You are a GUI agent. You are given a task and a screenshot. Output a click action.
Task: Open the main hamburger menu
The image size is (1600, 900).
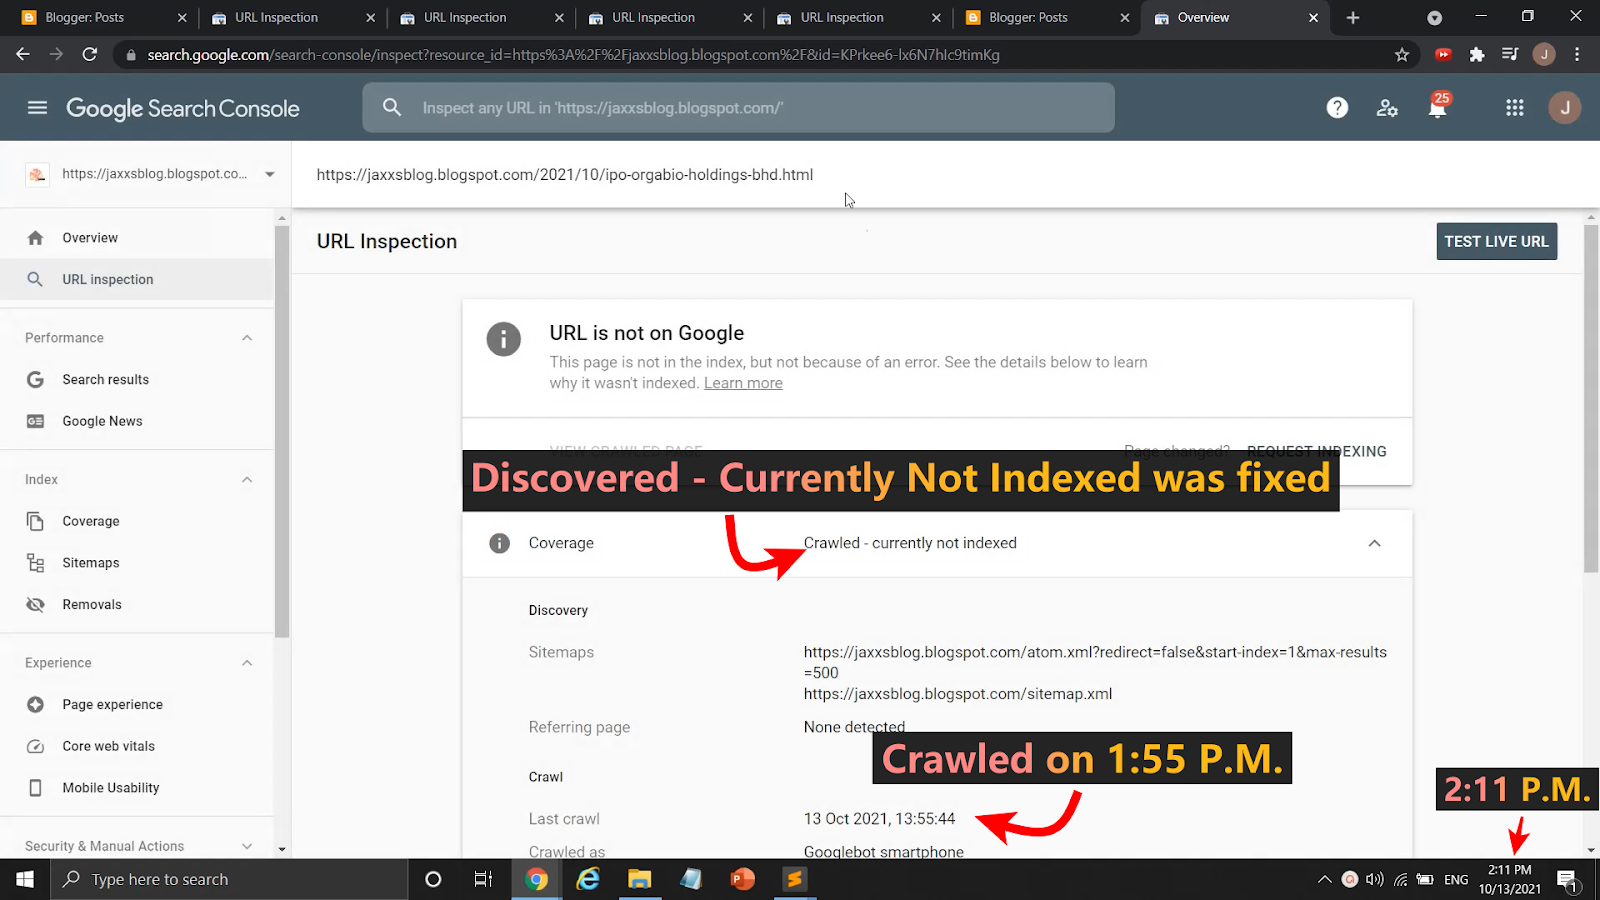(37, 108)
